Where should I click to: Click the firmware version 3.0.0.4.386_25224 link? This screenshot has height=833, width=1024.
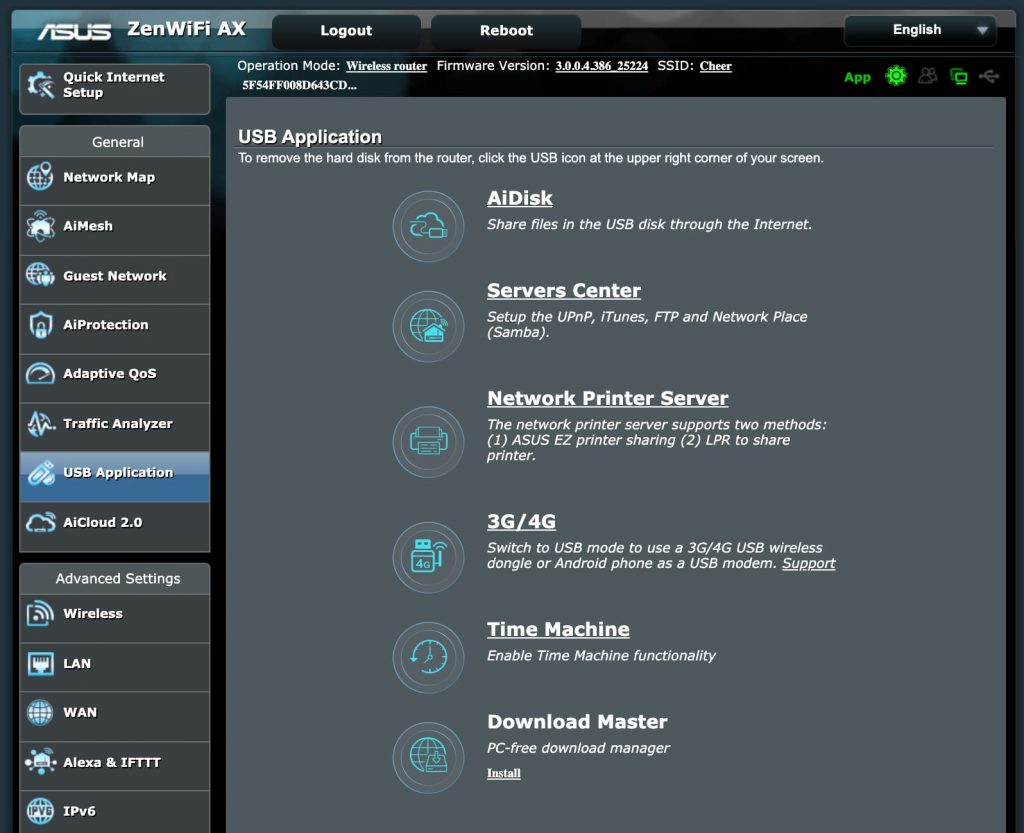tap(601, 66)
